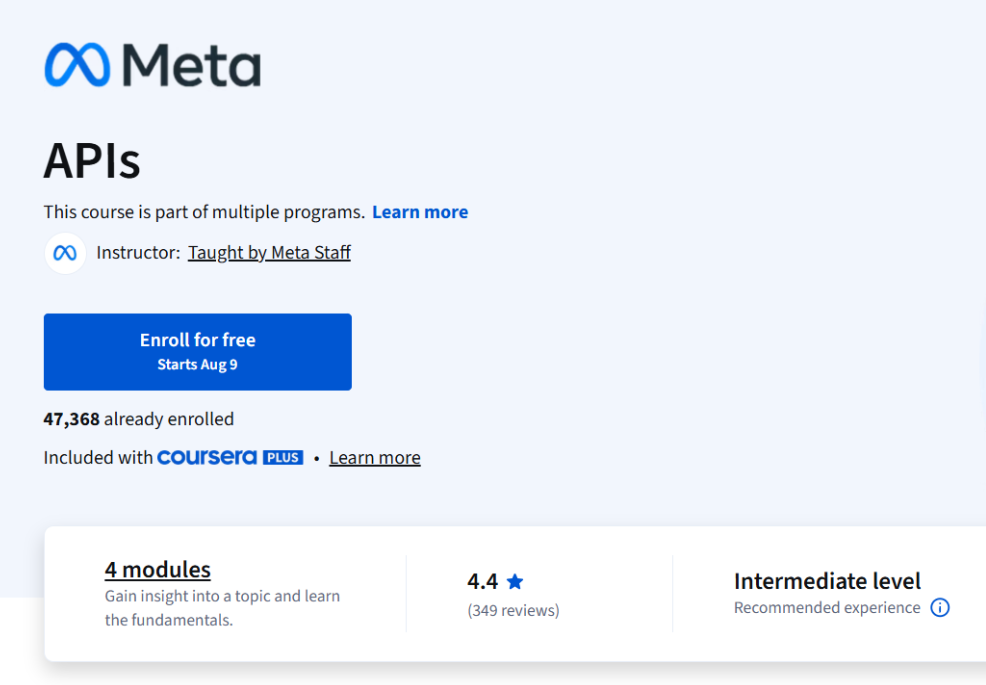This screenshot has height=685, width=986.
Task: Click the 47,368 already enrolled text
Action: [138, 419]
